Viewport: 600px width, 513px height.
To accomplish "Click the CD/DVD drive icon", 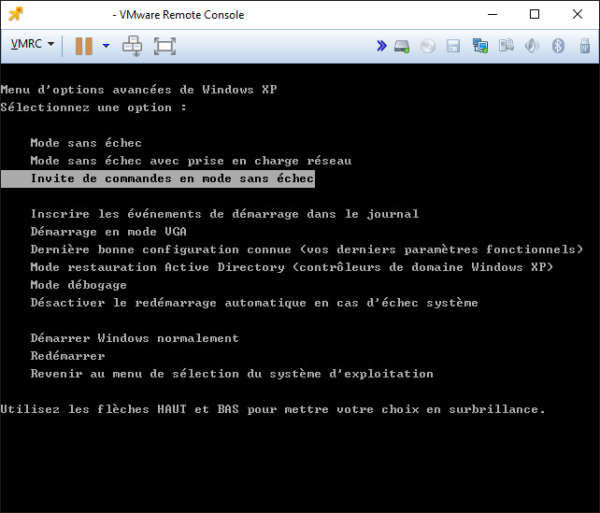I will point(428,46).
